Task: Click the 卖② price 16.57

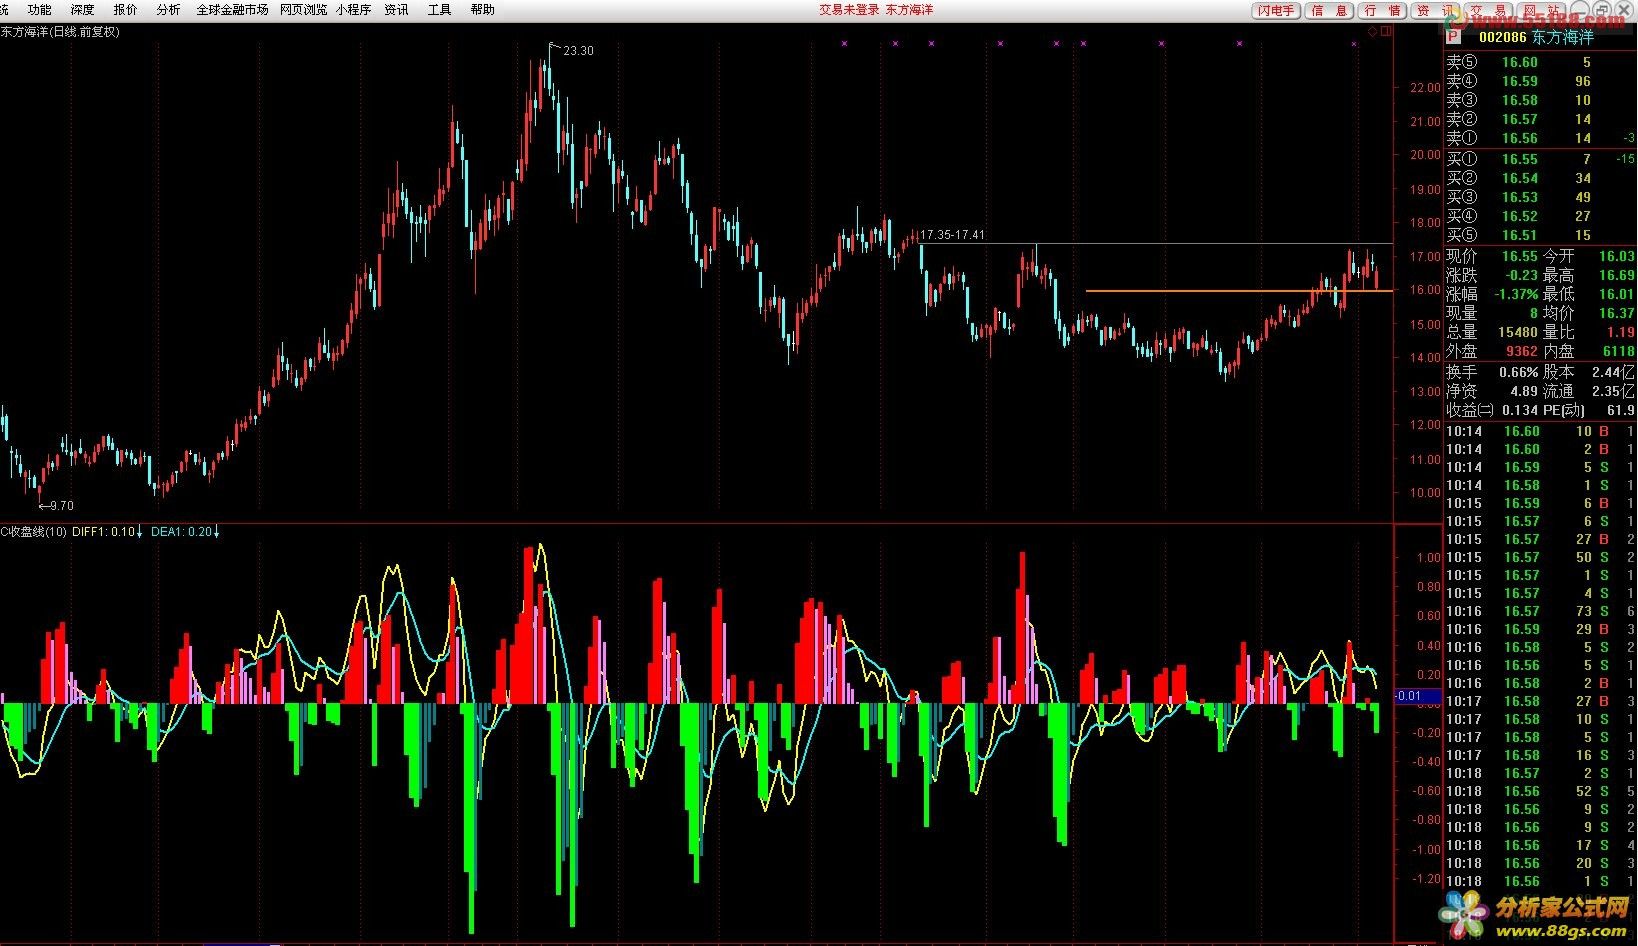Action: pyautogui.click(x=1520, y=119)
